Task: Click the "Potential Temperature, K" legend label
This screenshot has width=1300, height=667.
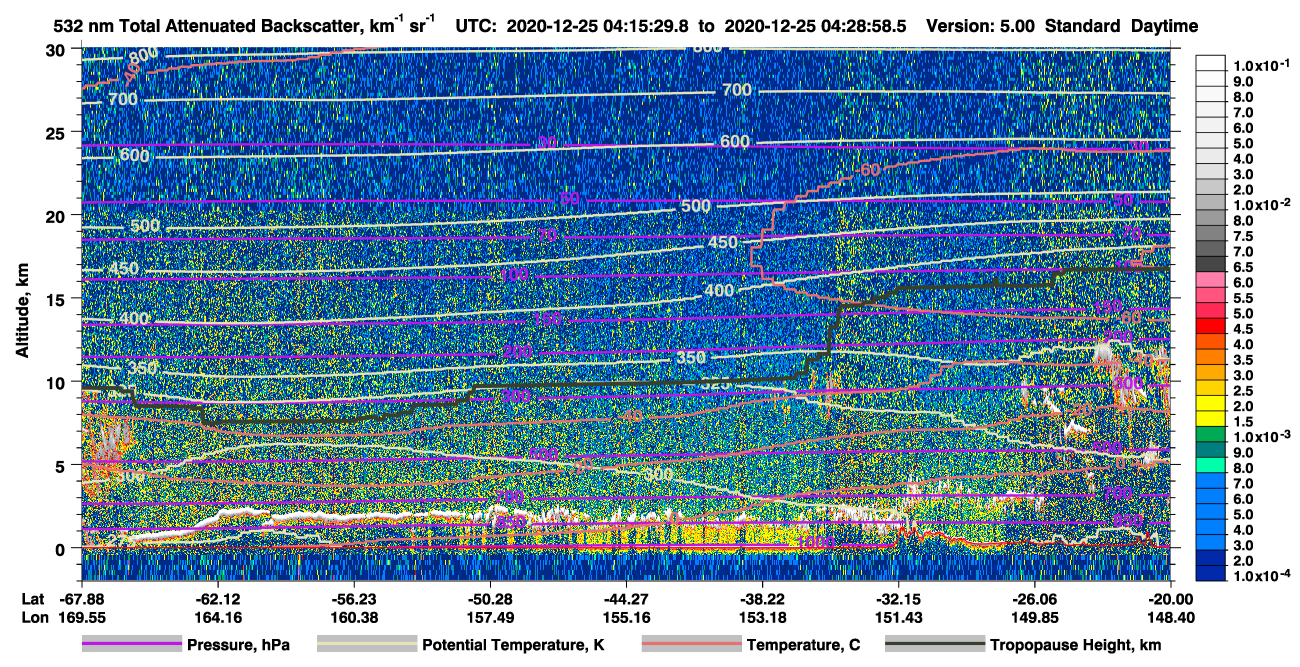Action: [x=512, y=645]
